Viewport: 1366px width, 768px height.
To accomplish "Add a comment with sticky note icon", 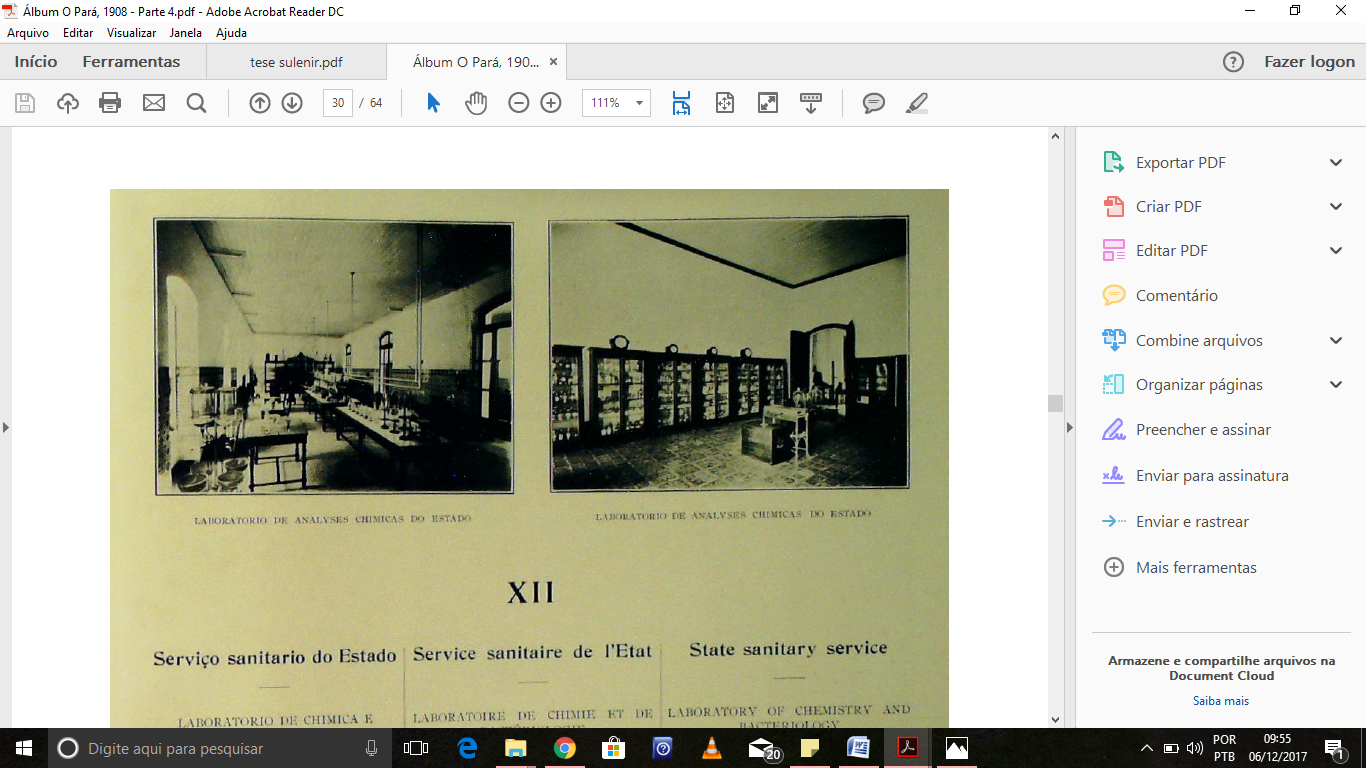I will pos(874,103).
